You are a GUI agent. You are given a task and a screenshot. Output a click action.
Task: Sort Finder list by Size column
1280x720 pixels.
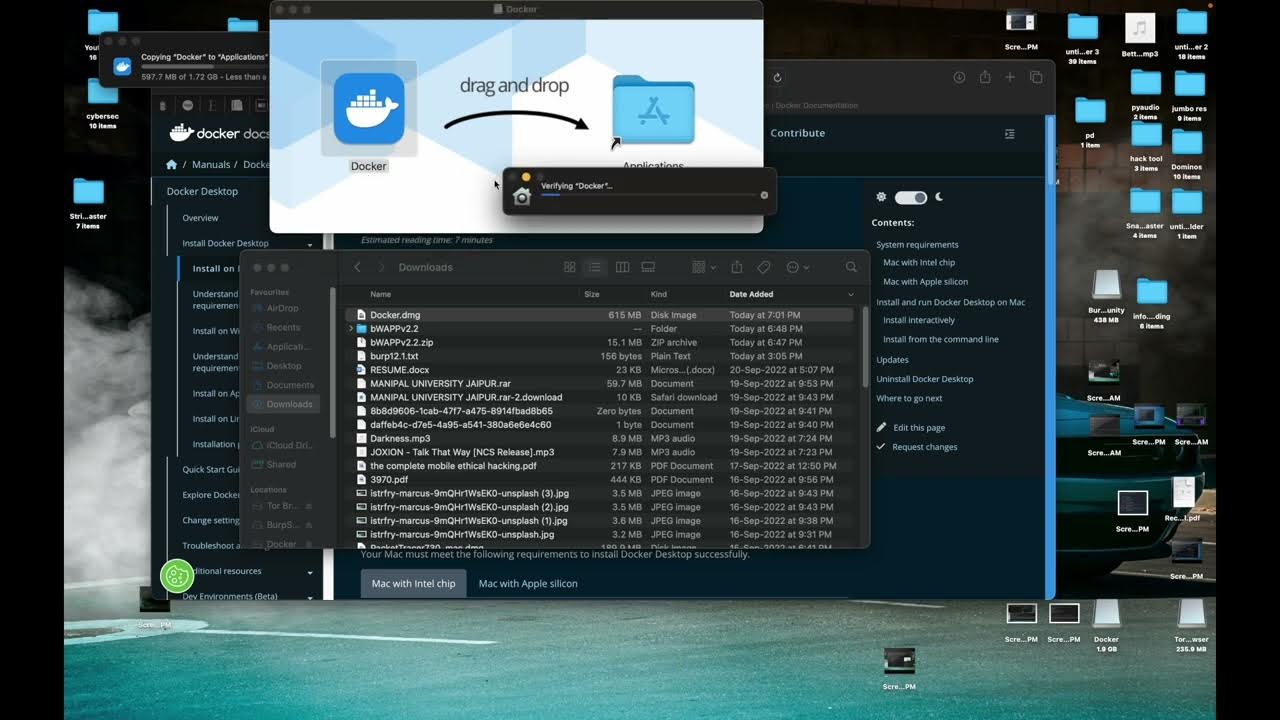coord(592,294)
